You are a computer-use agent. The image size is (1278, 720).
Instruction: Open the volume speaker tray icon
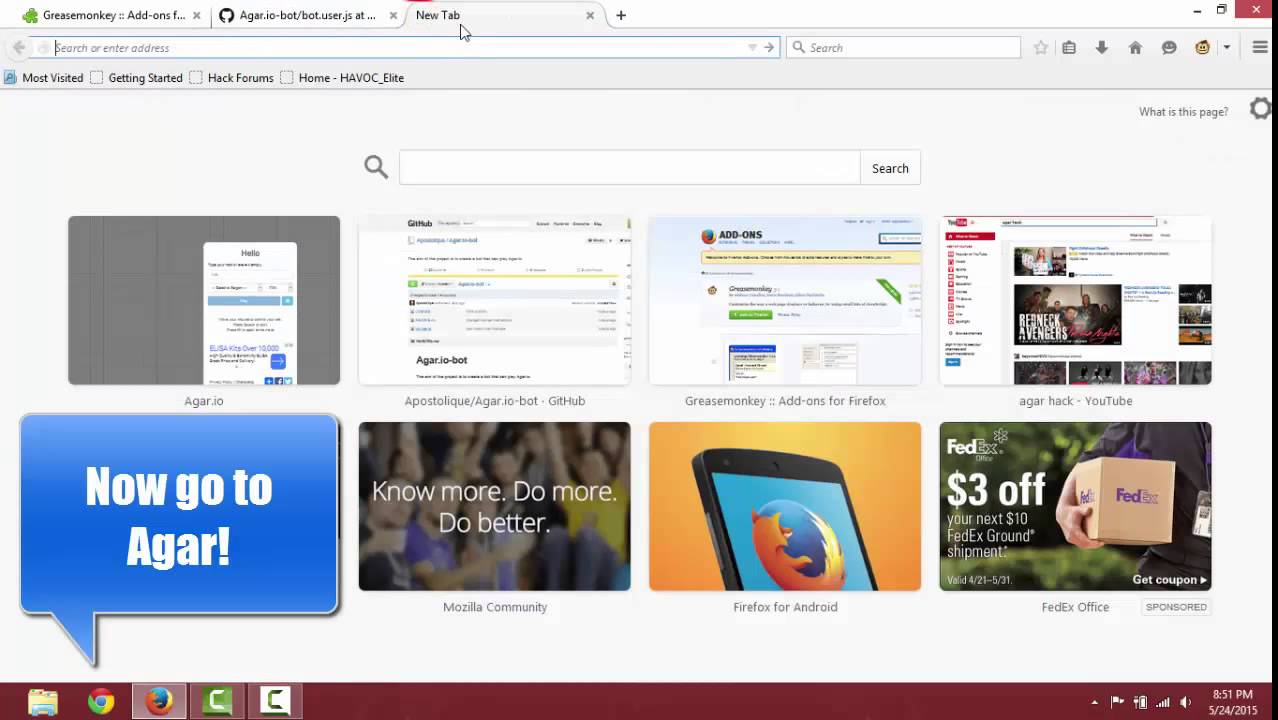coord(1186,702)
